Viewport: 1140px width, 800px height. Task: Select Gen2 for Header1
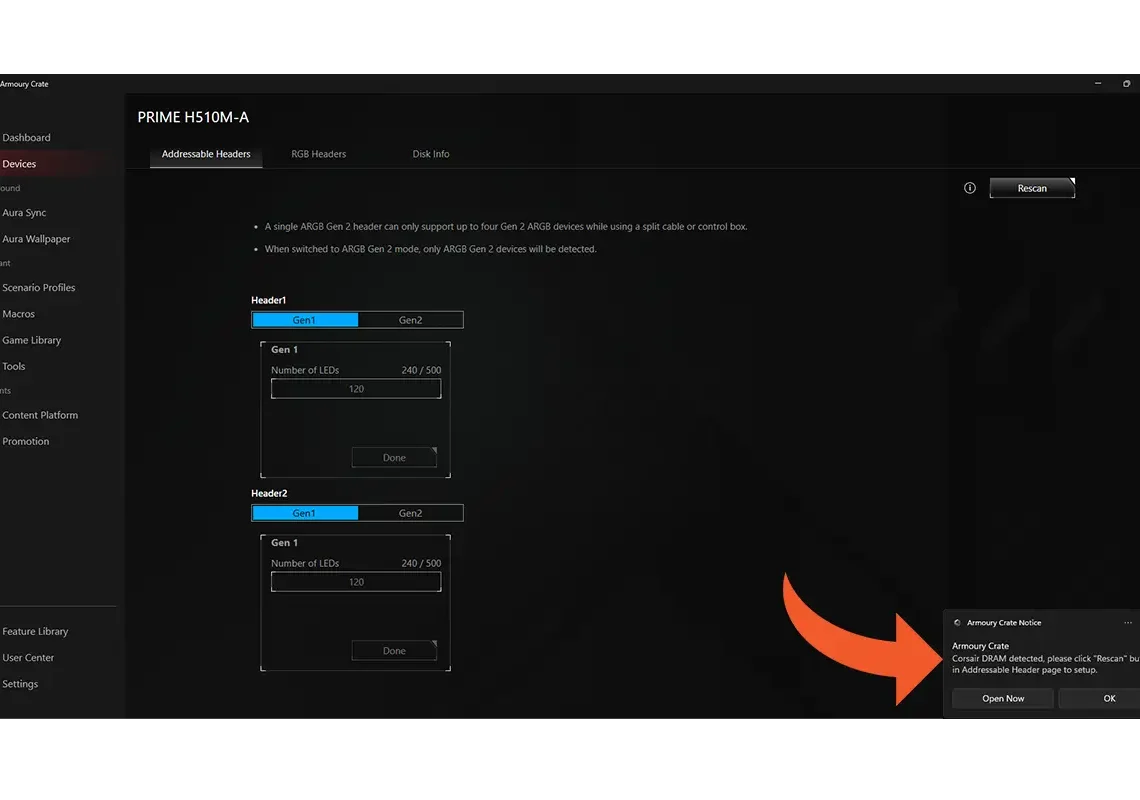410,320
